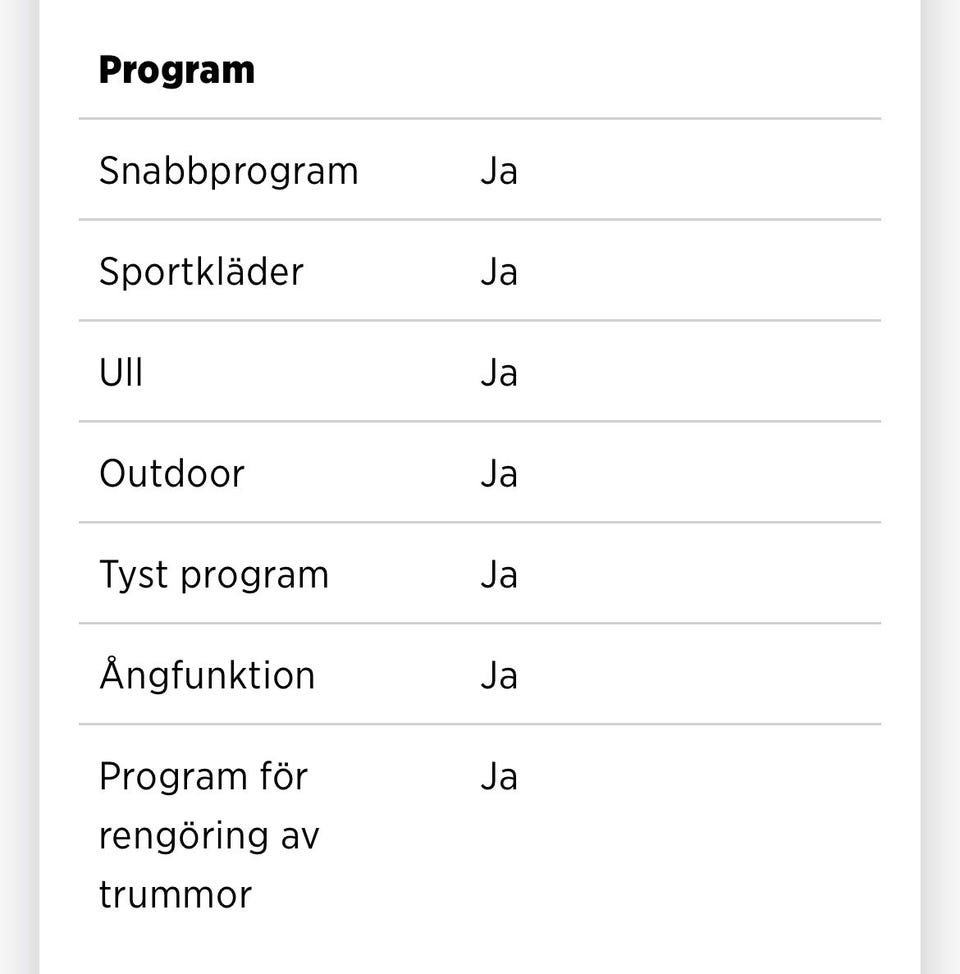This screenshot has width=960, height=974.
Task: Click the bold Program section heading
Action: [x=176, y=70]
